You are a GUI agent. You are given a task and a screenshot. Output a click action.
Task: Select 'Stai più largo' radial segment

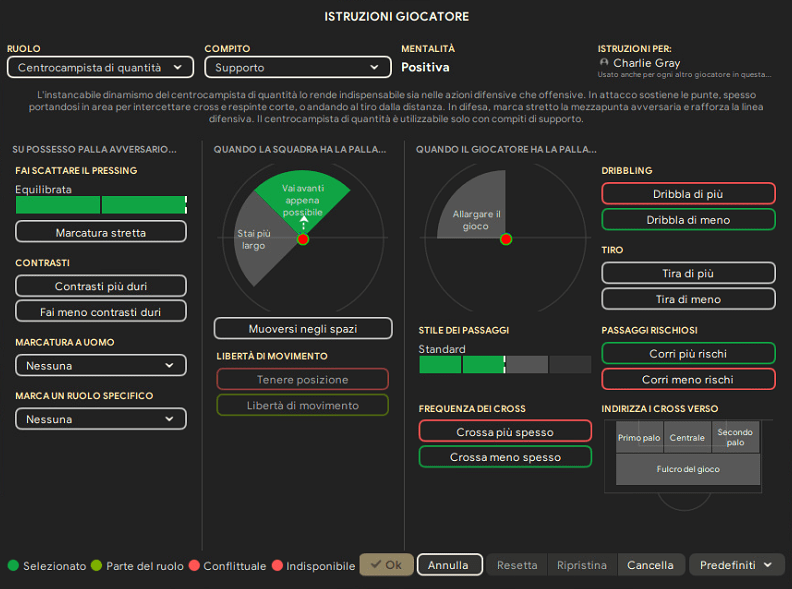tap(253, 240)
